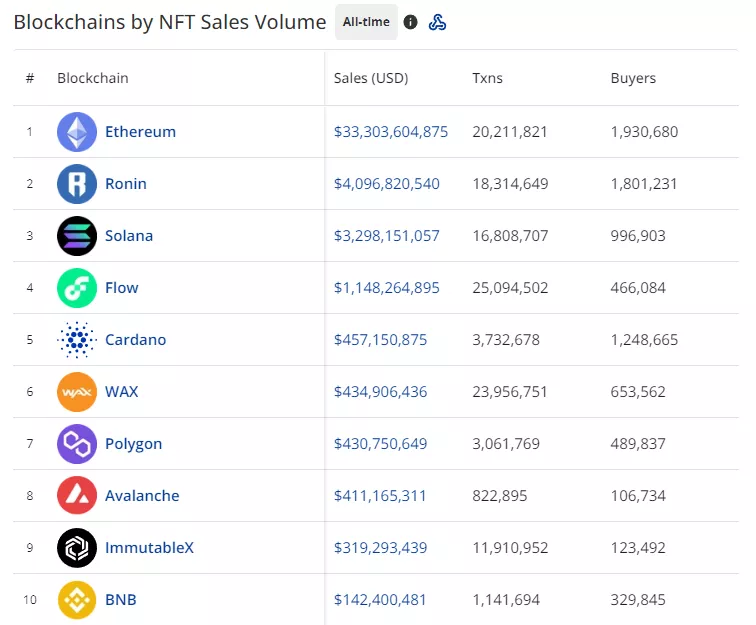Open Ronin sales value $4,096,820,540

coord(386,184)
